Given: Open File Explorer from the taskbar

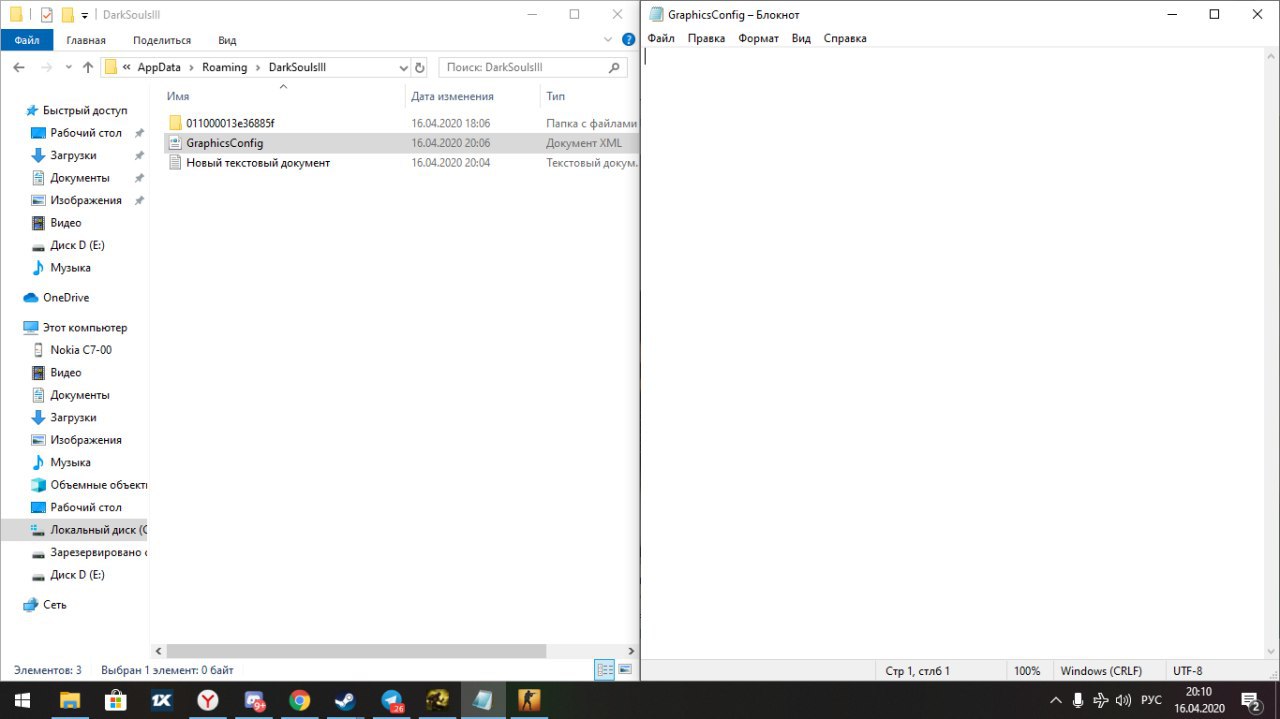Looking at the screenshot, I should pos(70,700).
